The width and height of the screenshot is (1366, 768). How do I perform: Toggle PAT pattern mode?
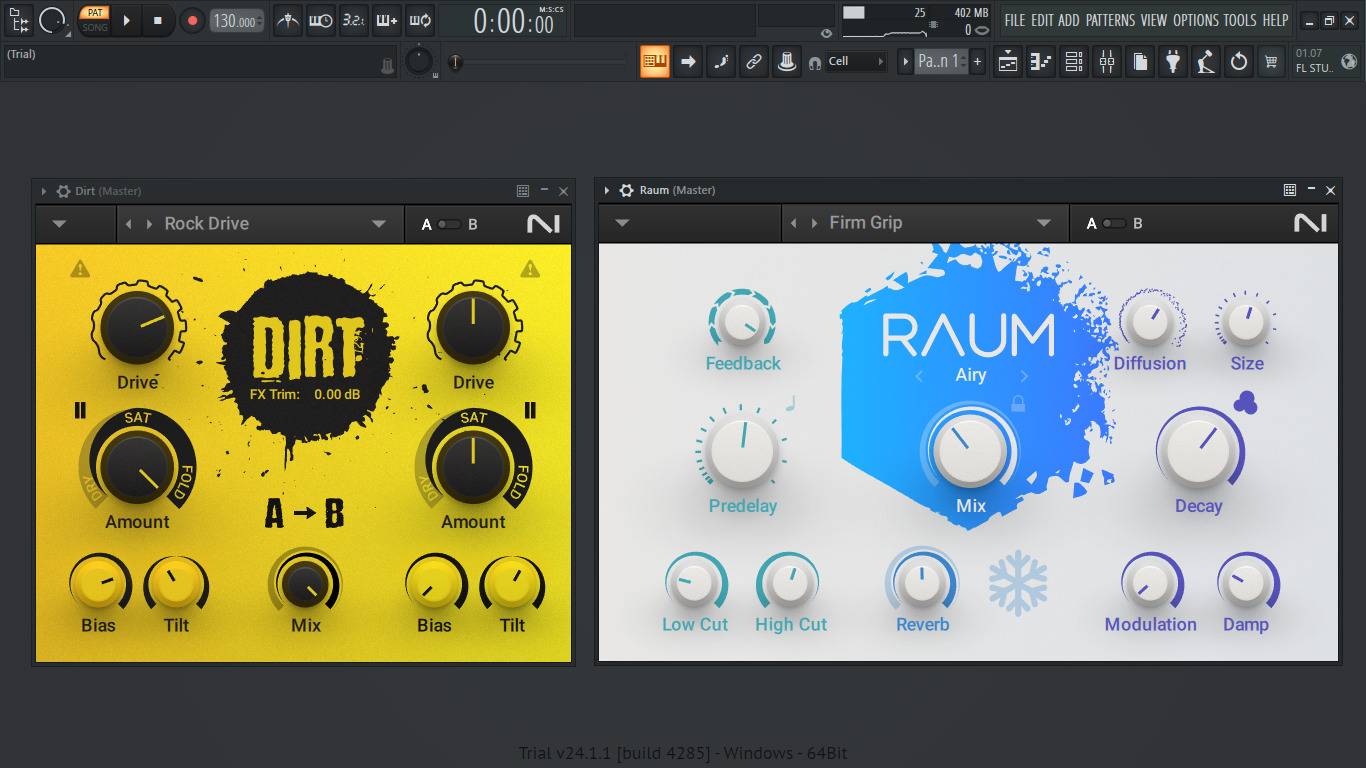95,13
